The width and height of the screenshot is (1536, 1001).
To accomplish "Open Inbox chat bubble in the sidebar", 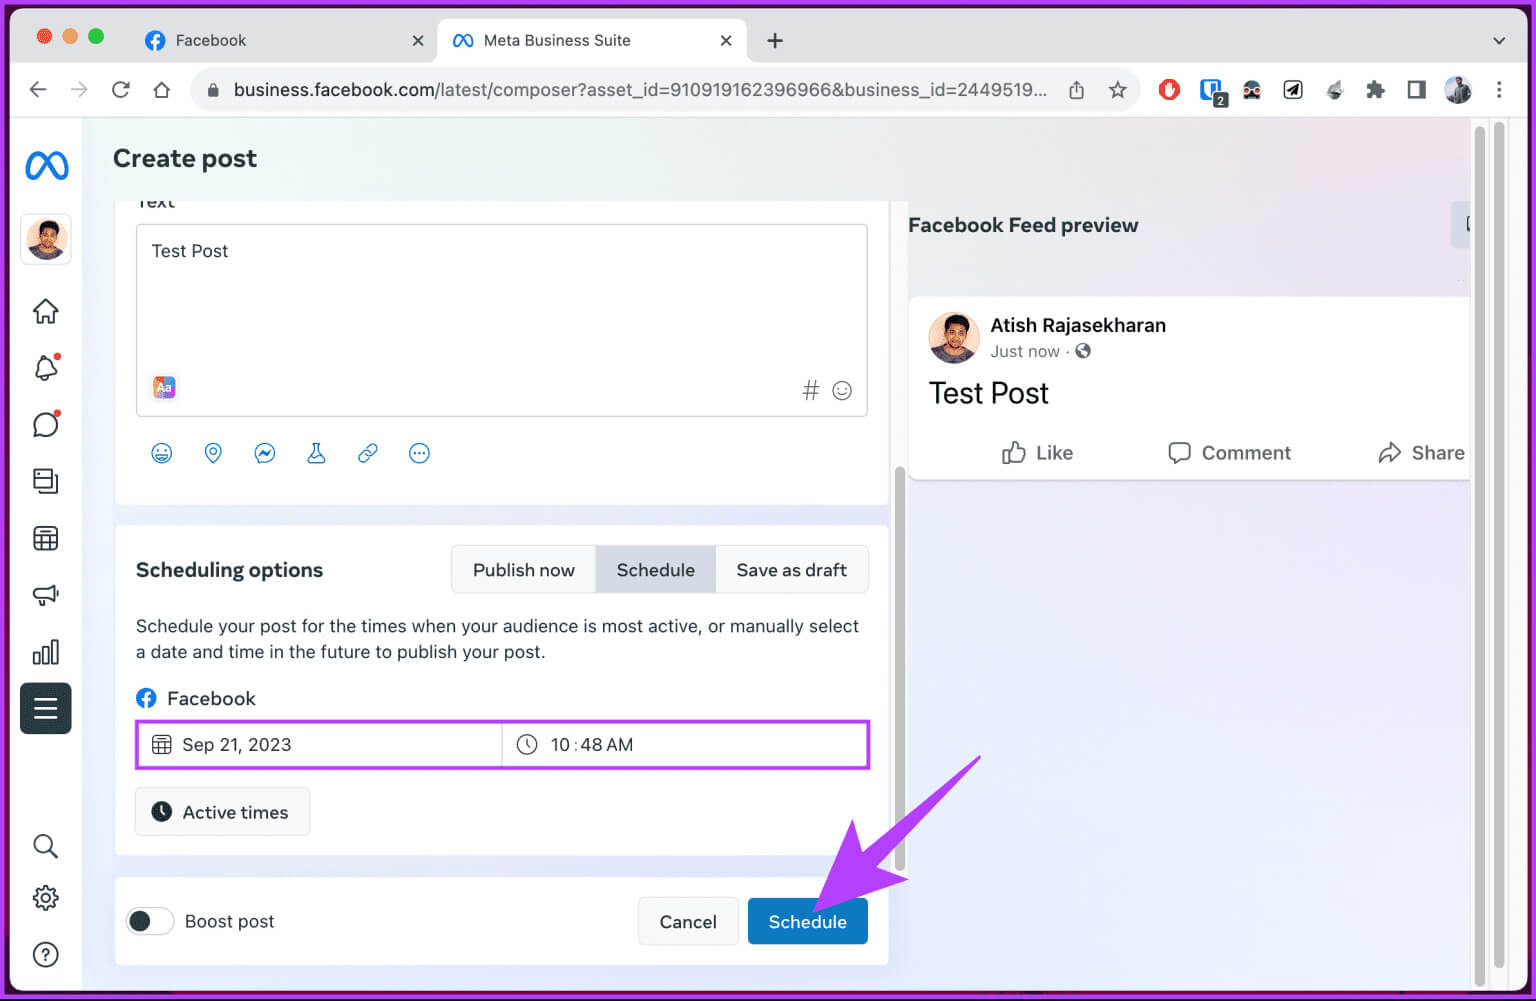I will pyautogui.click(x=46, y=424).
